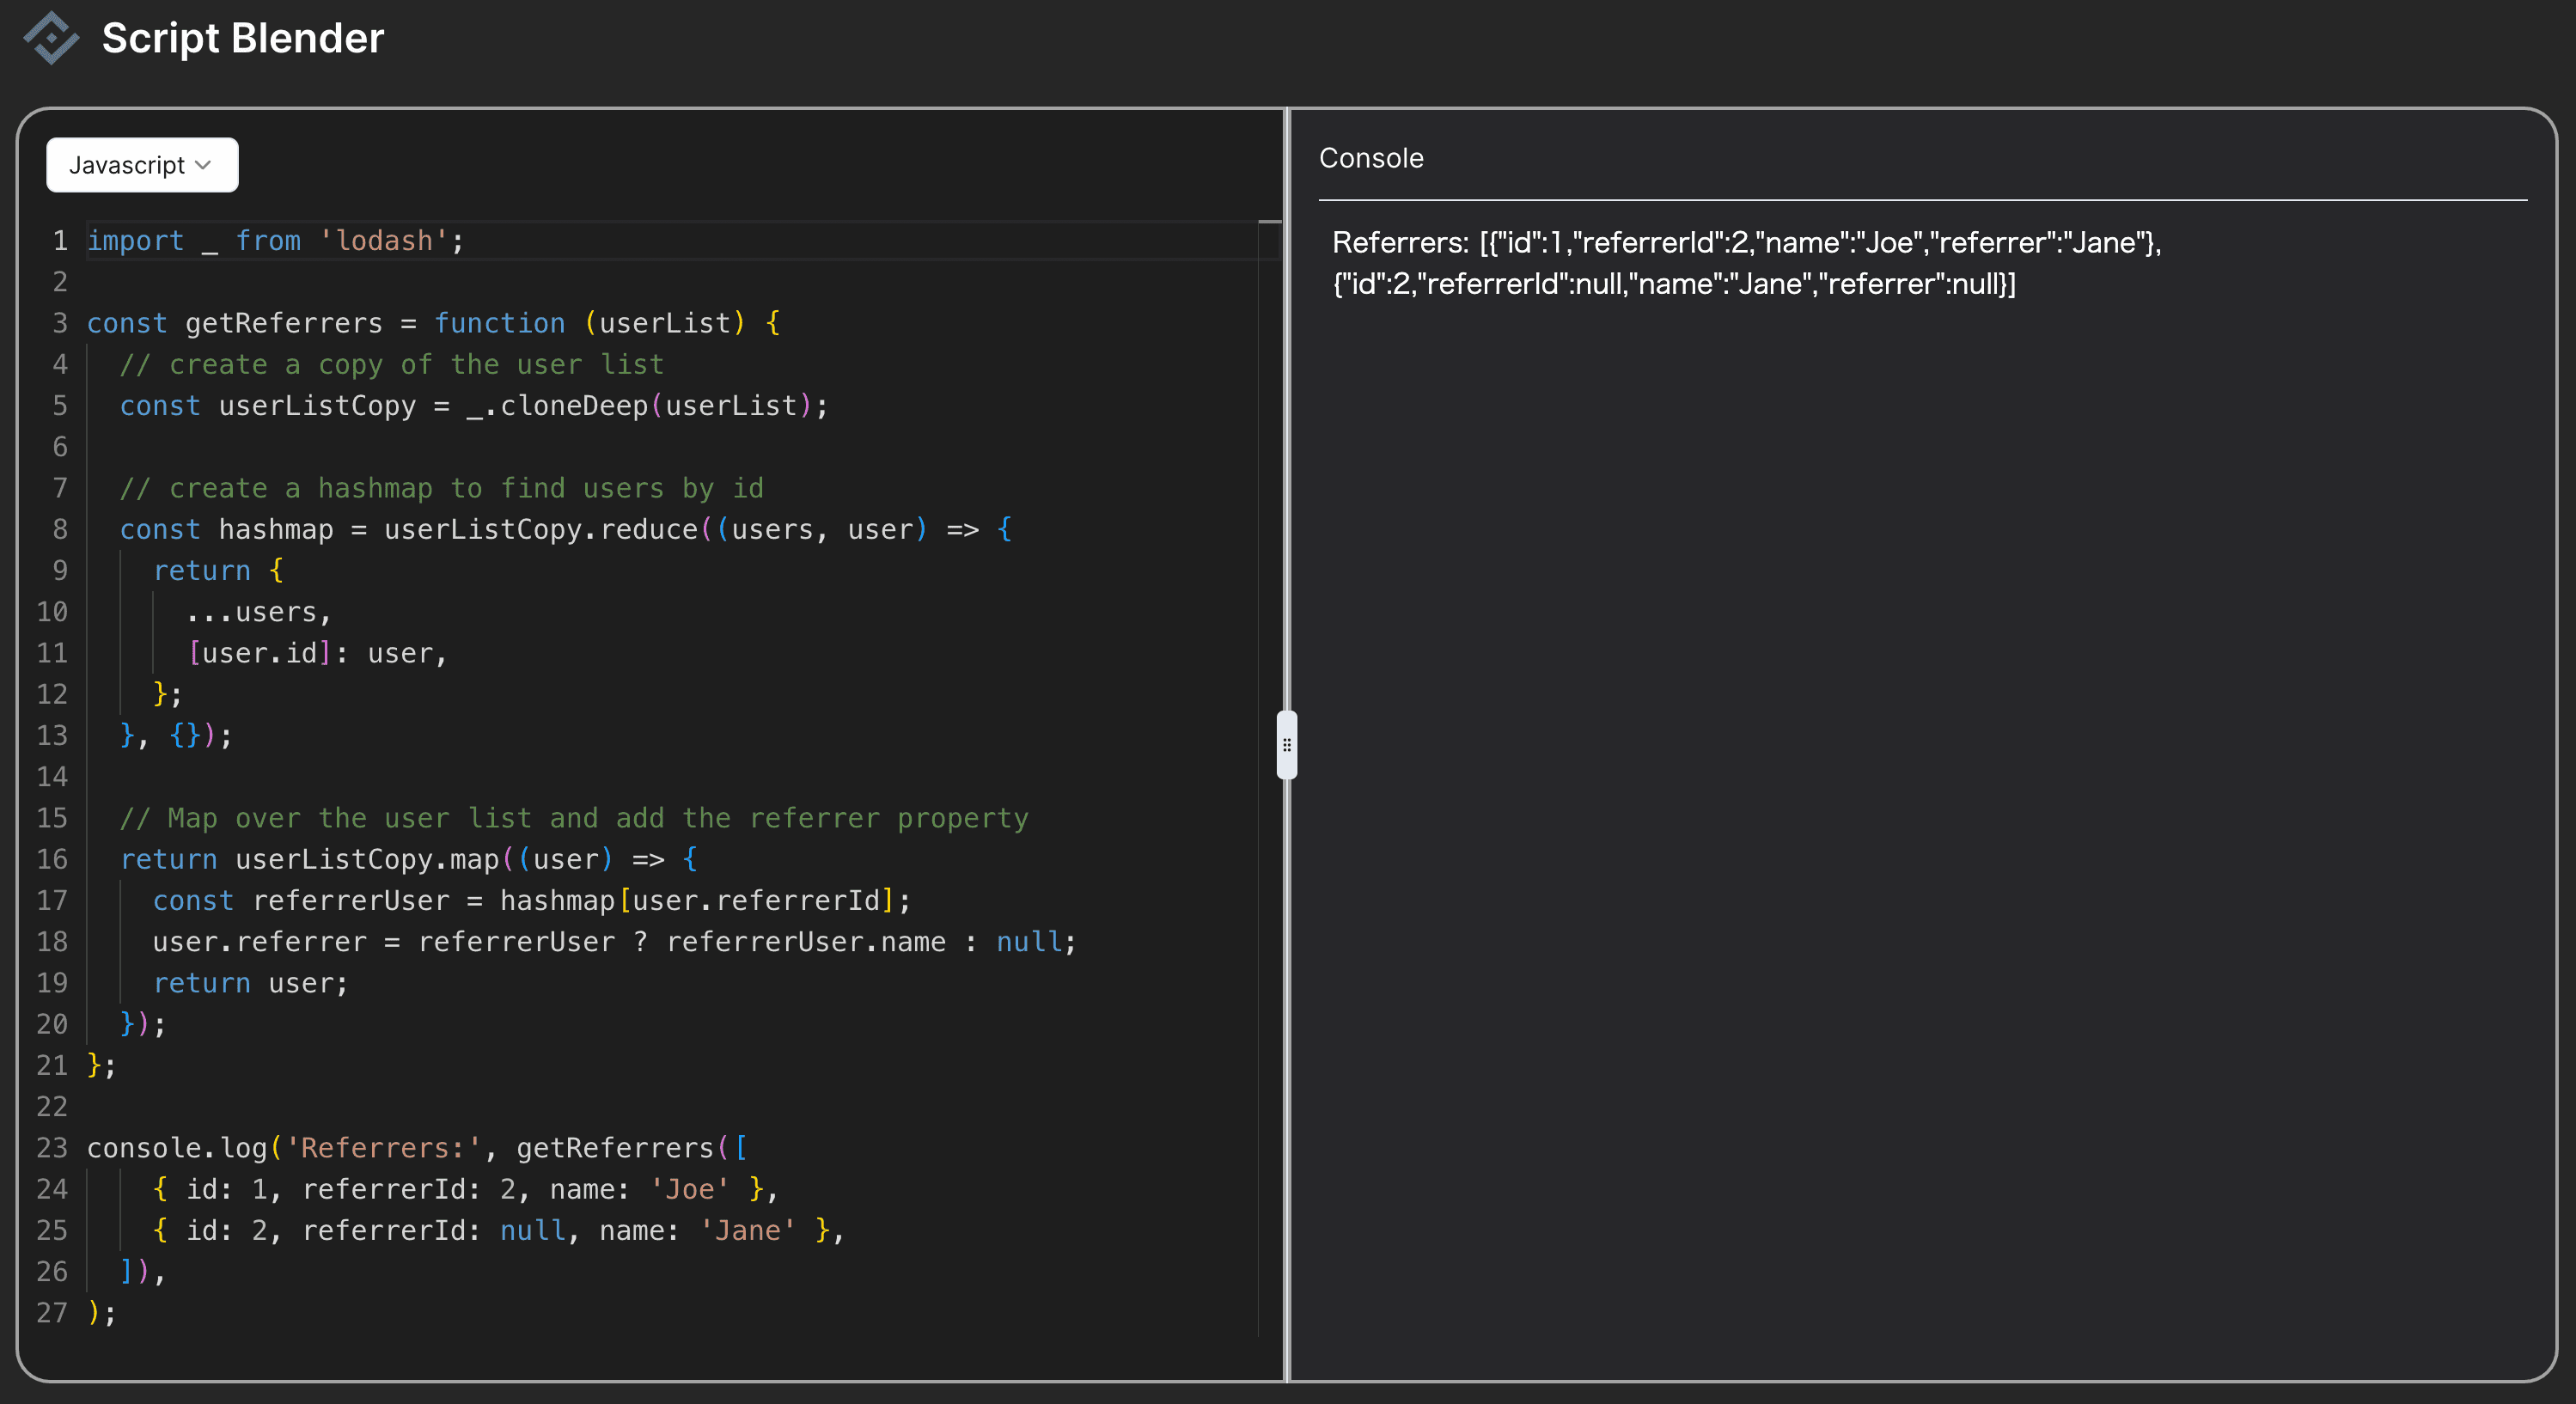Viewport: 2576px width, 1404px height.
Task: Click the Script Blender title text
Action: pyautogui.click(x=243, y=38)
